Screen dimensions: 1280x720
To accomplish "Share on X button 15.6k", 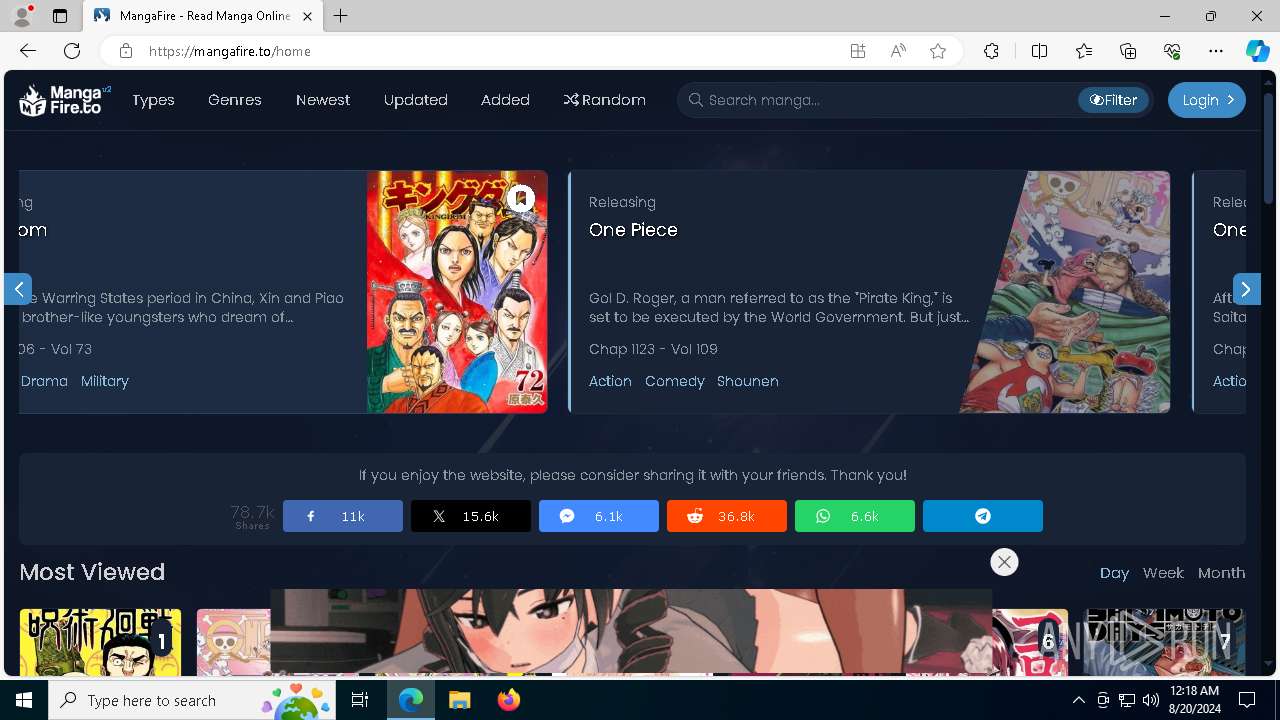I will [471, 516].
